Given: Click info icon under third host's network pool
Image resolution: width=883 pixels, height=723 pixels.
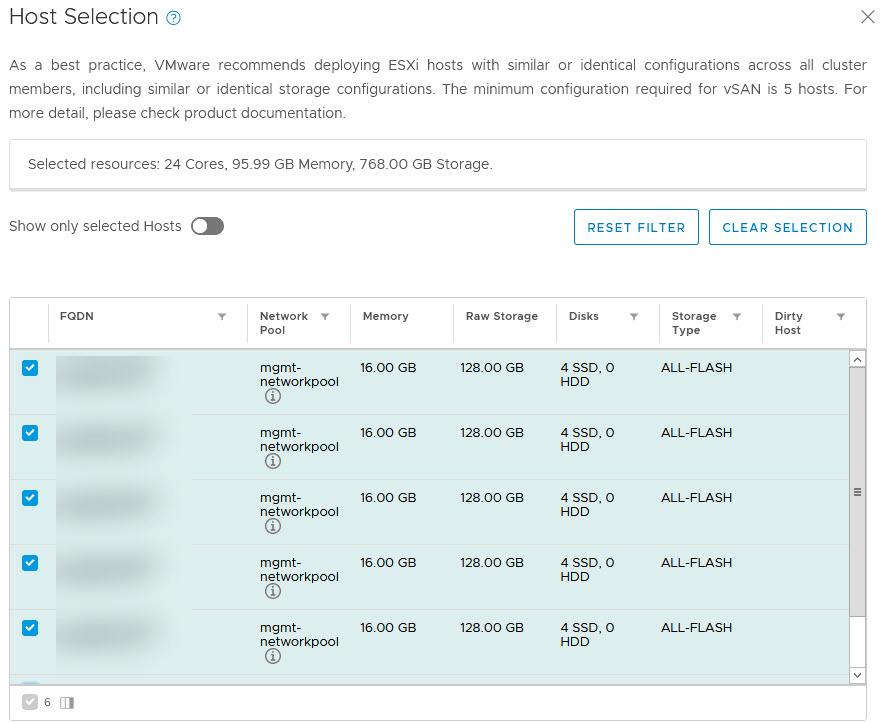Looking at the screenshot, I should [x=272, y=527].
